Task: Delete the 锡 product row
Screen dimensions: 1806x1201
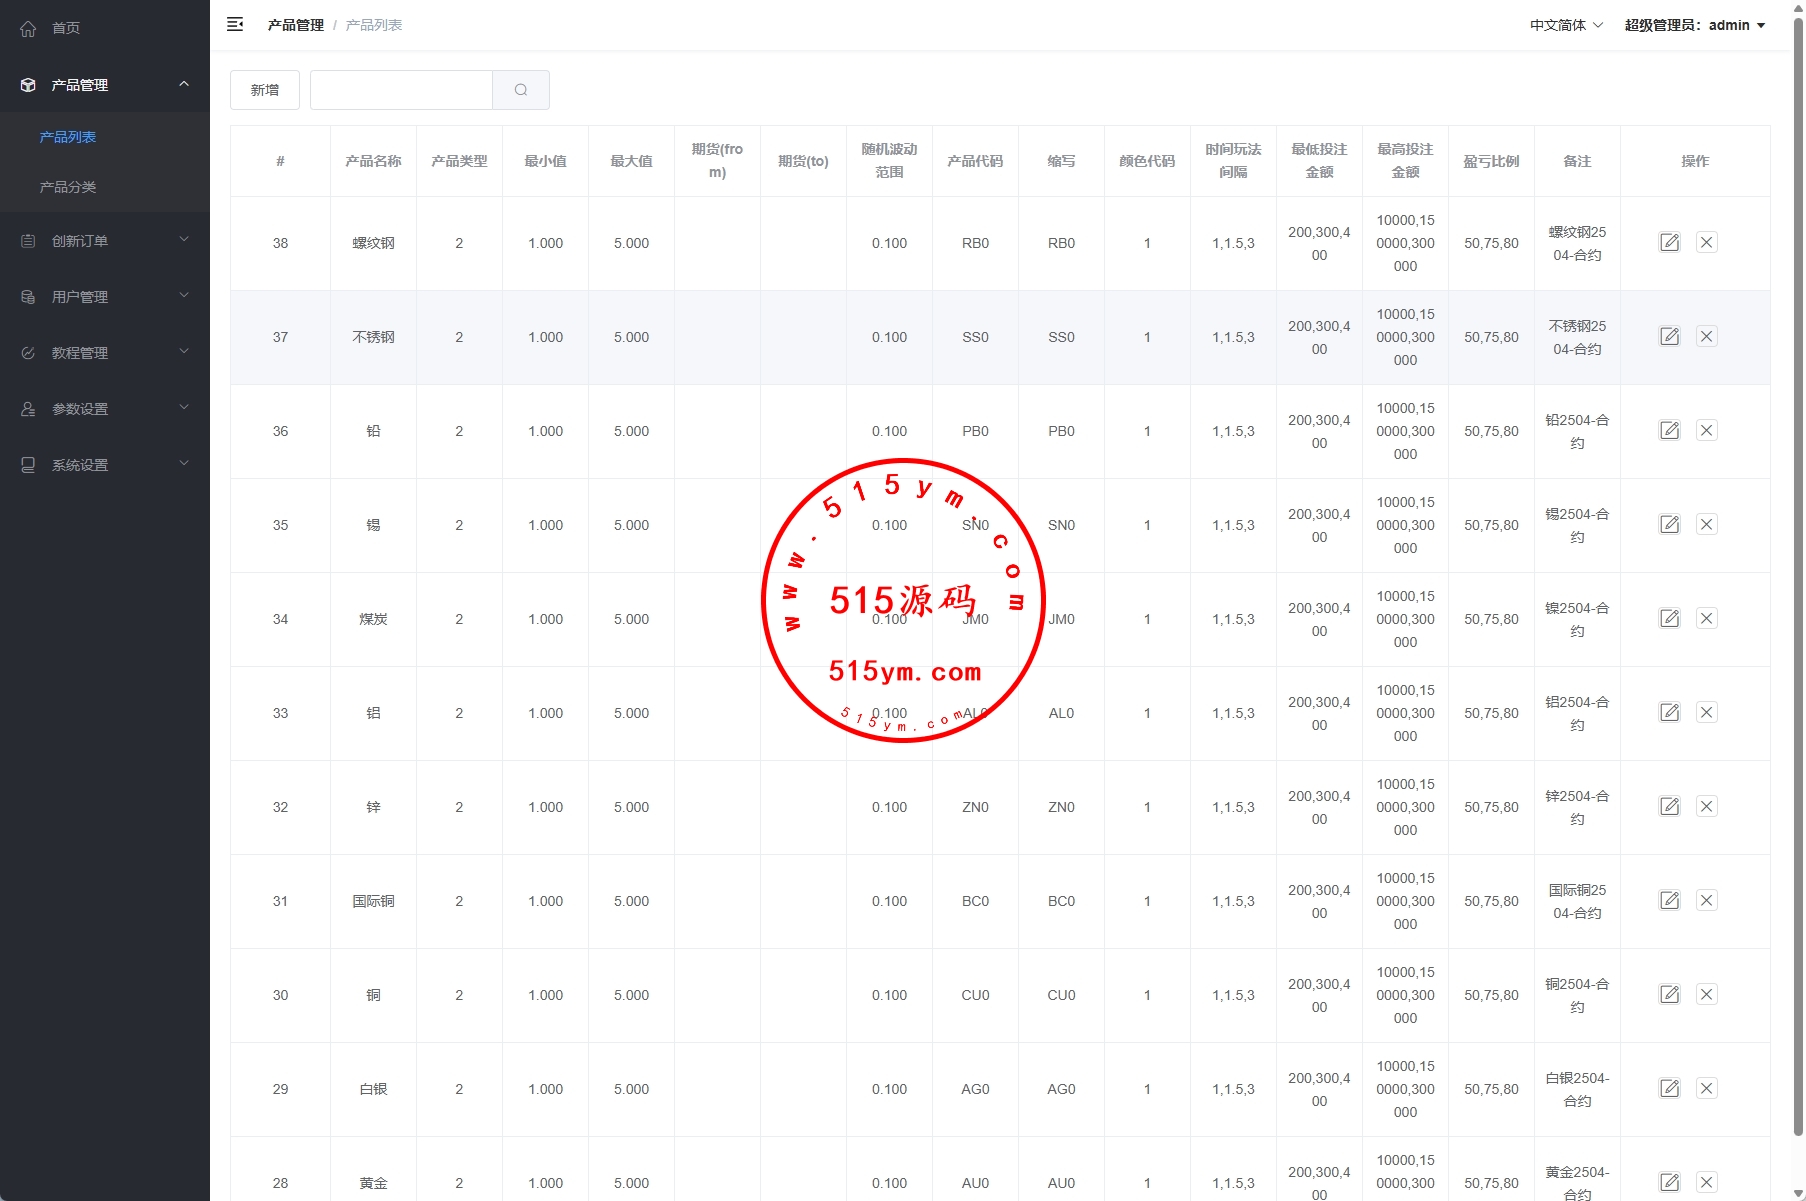Action: pos(1706,525)
